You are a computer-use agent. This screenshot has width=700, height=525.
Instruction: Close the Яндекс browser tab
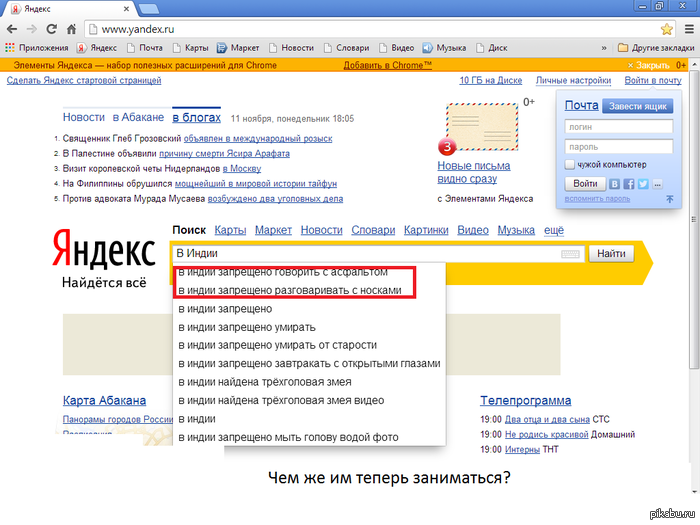tap(126, 8)
